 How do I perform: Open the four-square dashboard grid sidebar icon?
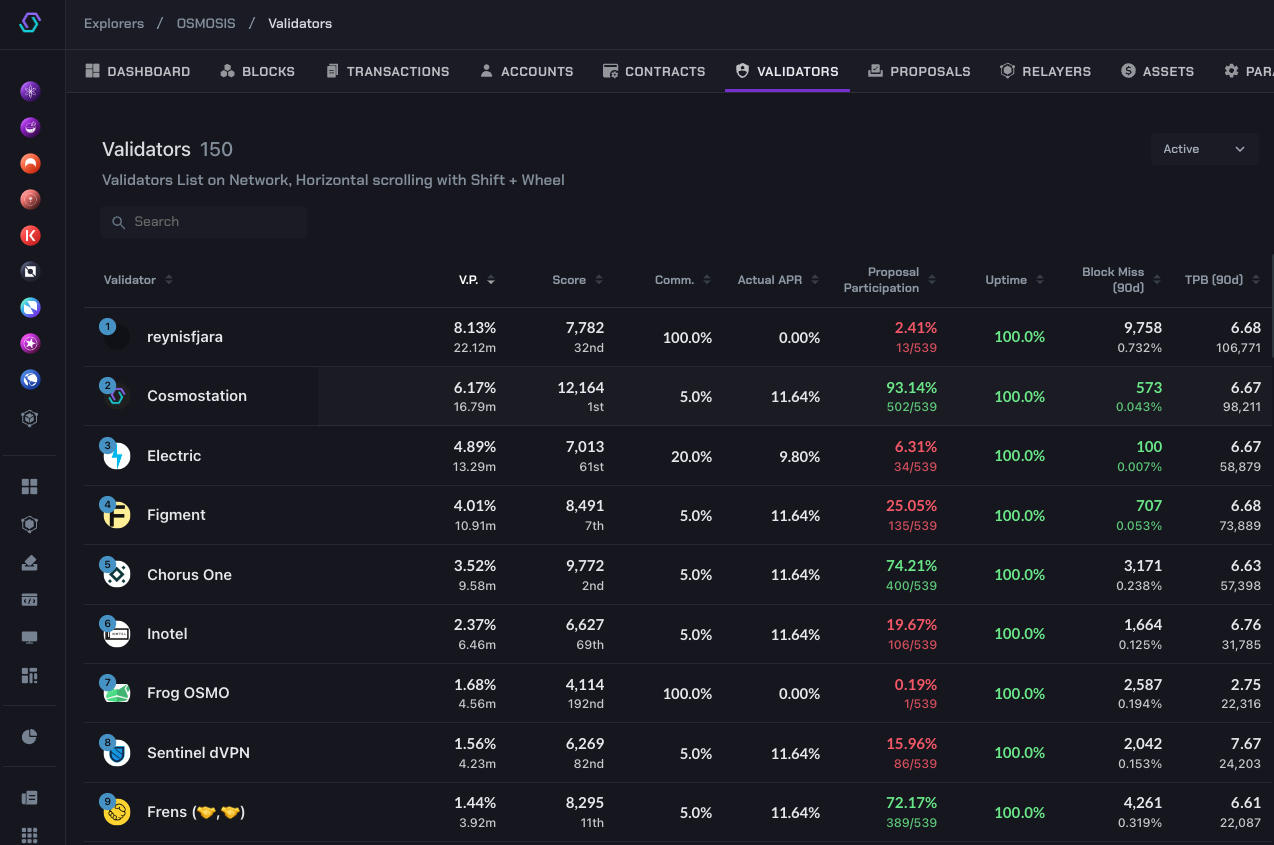click(30, 486)
